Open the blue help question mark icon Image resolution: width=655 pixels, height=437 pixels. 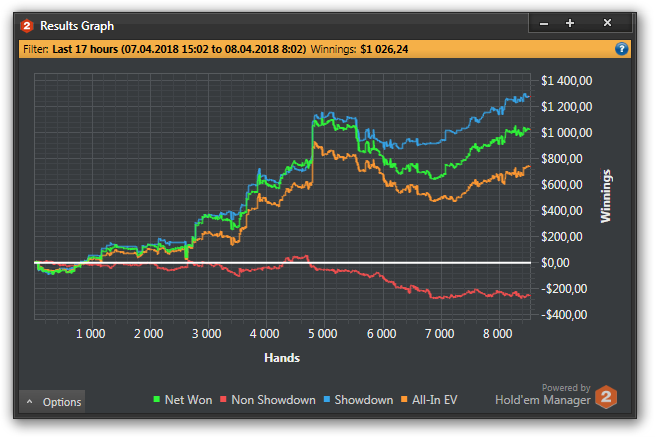pyautogui.click(x=621, y=49)
